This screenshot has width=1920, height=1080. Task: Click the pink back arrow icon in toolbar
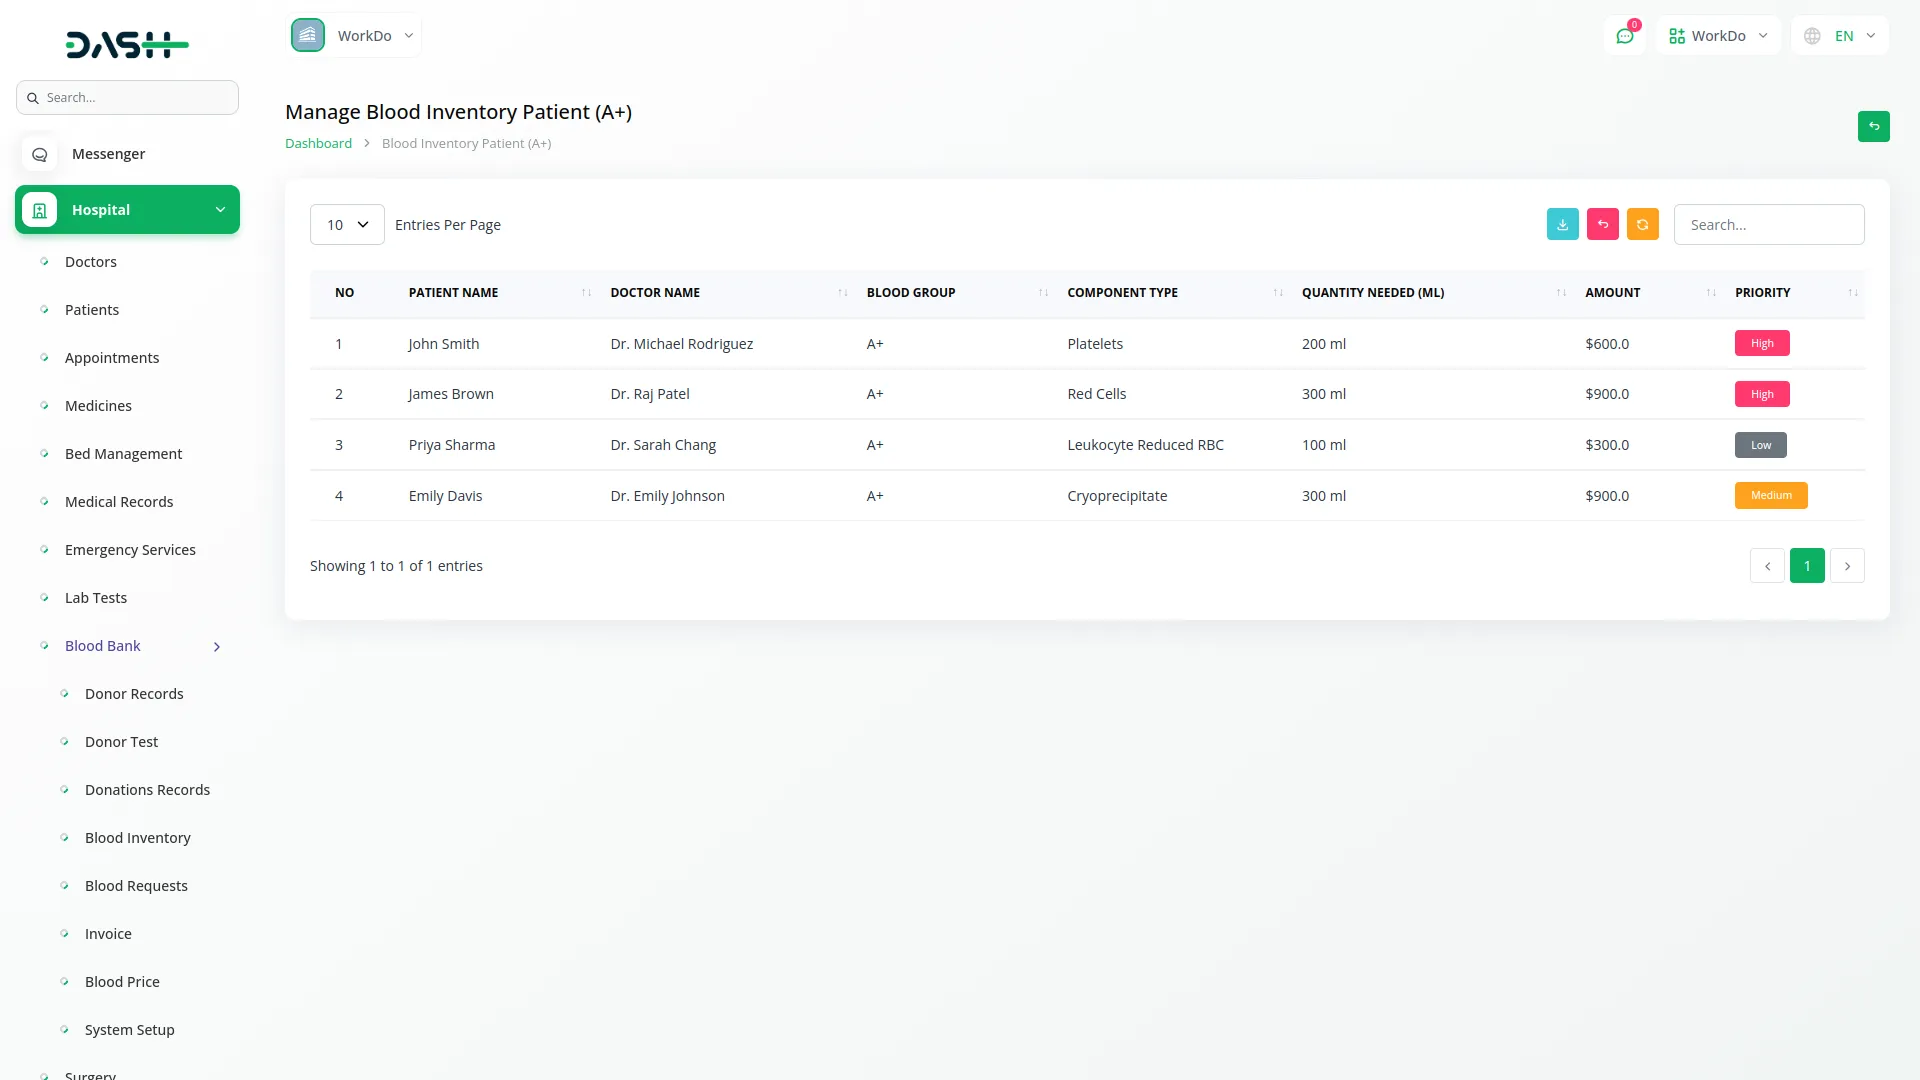coord(1602,225)
